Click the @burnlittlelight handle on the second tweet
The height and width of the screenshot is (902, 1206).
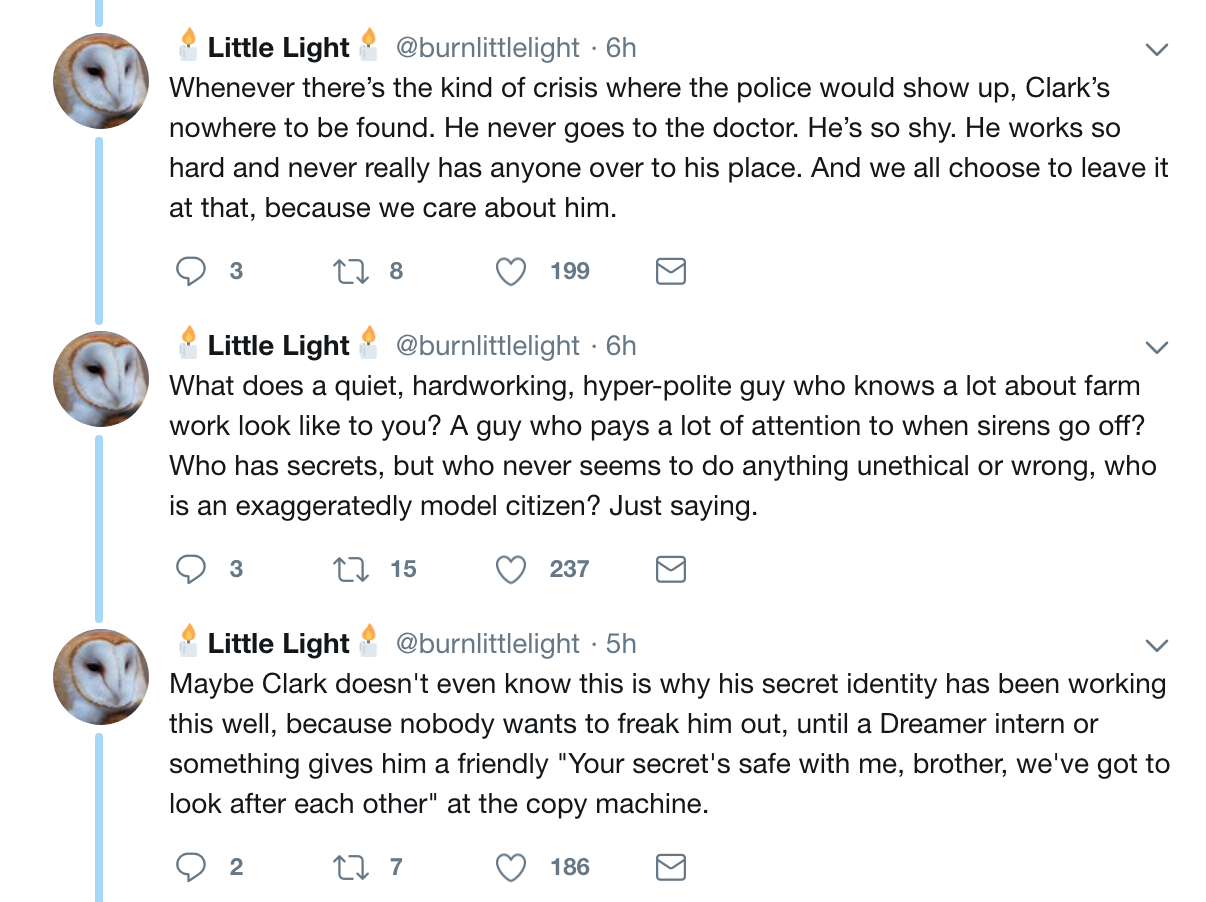(x=488, y=346)
